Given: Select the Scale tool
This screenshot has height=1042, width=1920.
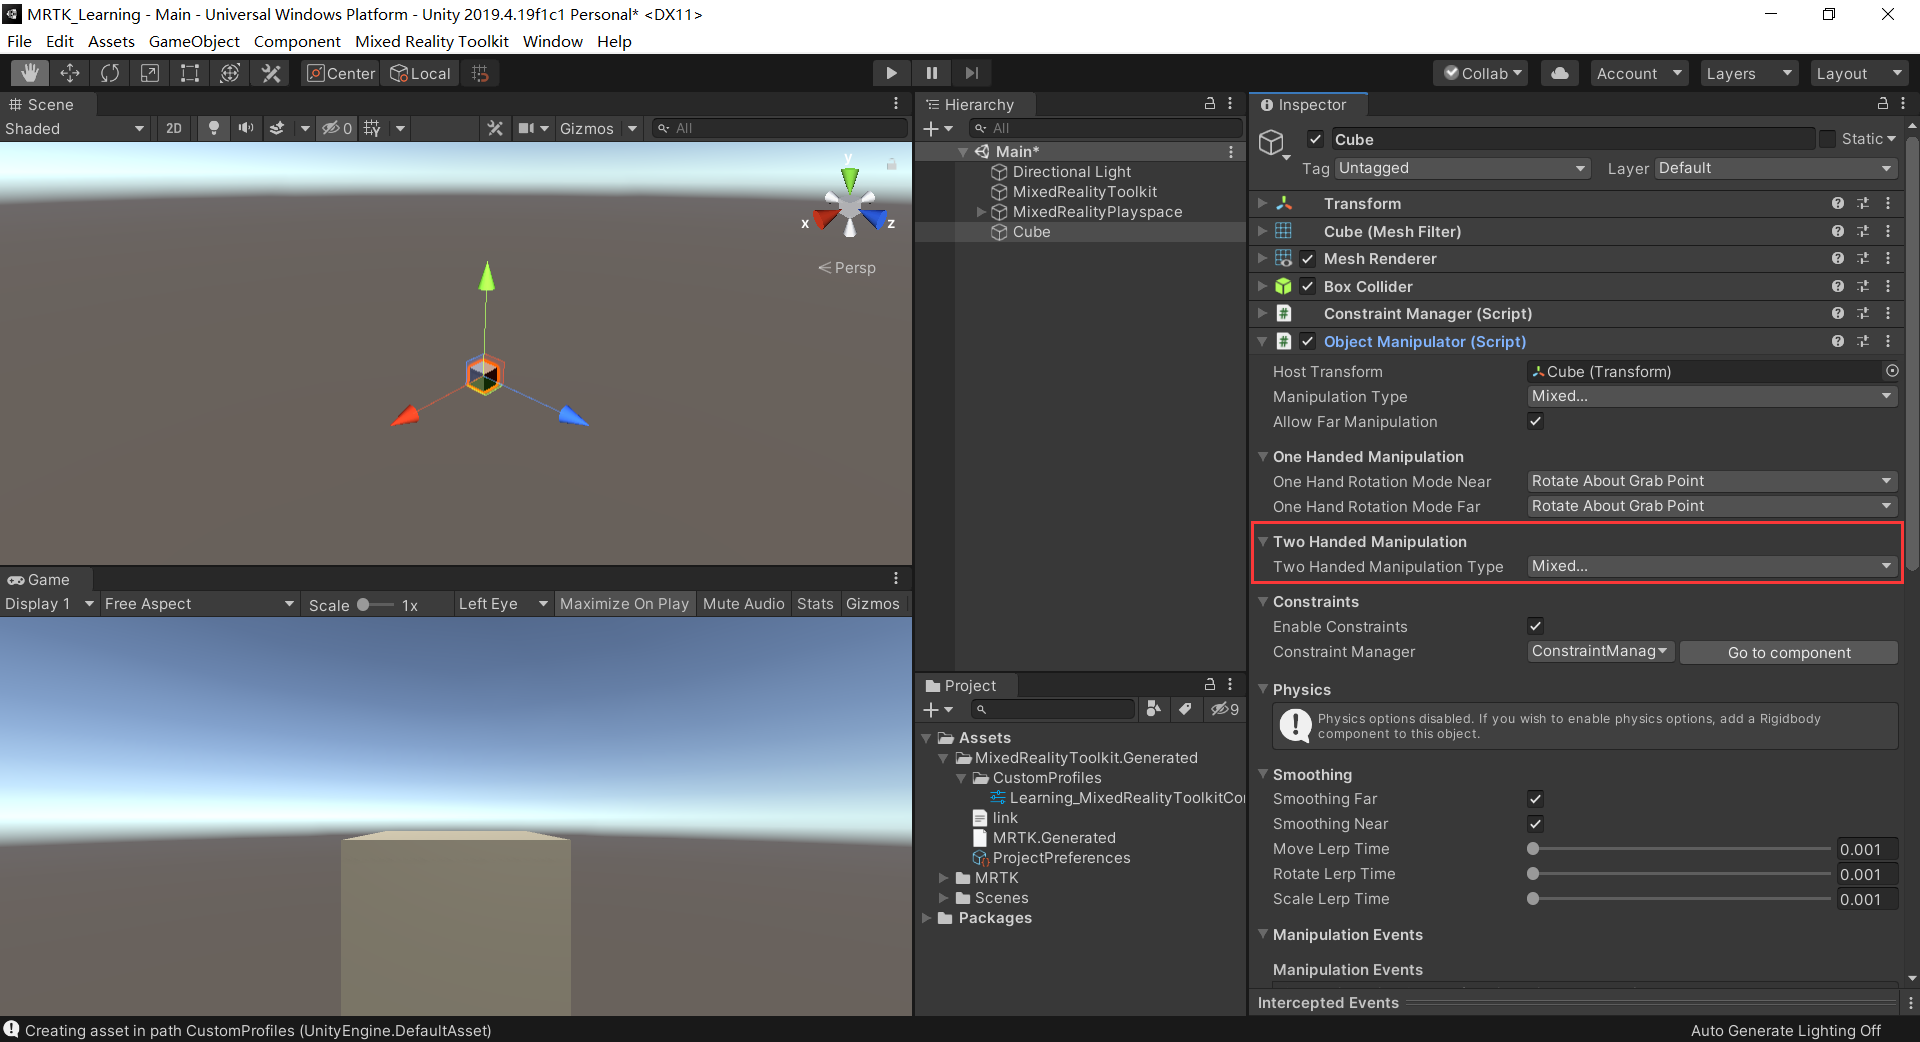Looking at the screenshot, I should 150,73.
